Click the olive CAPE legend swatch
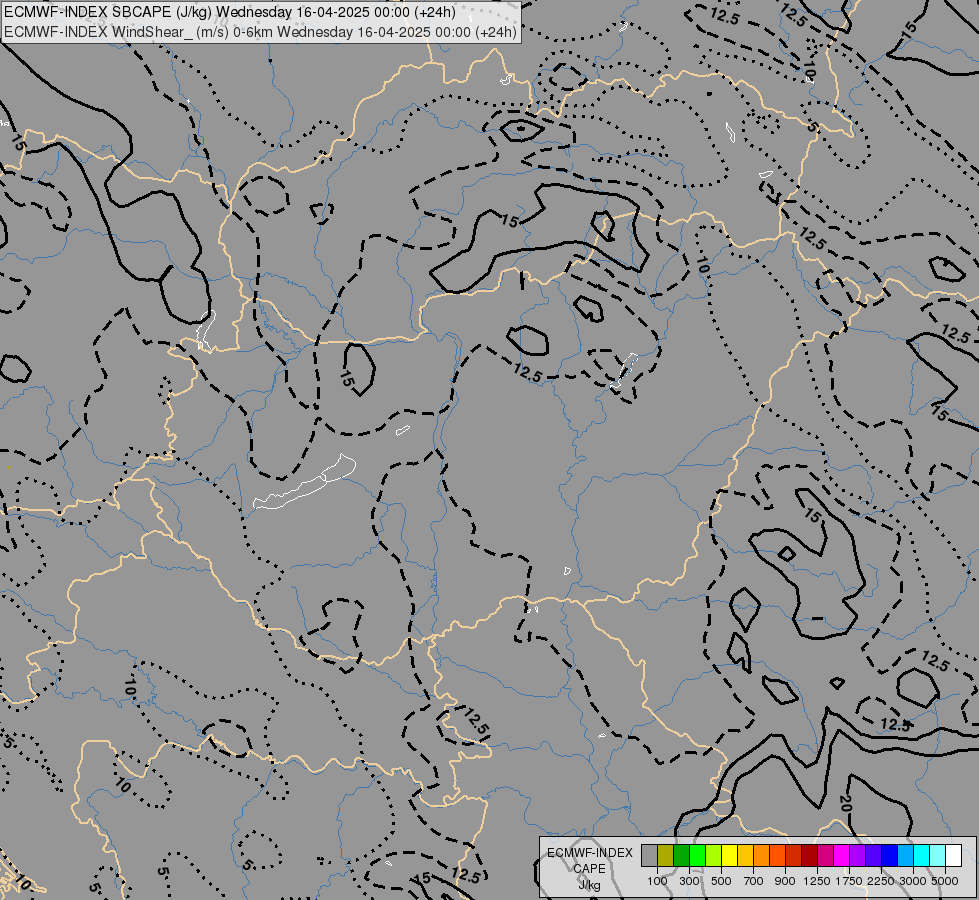Image resolution: width=979 pixels, height=900 pixels. (x=666, y=855)
